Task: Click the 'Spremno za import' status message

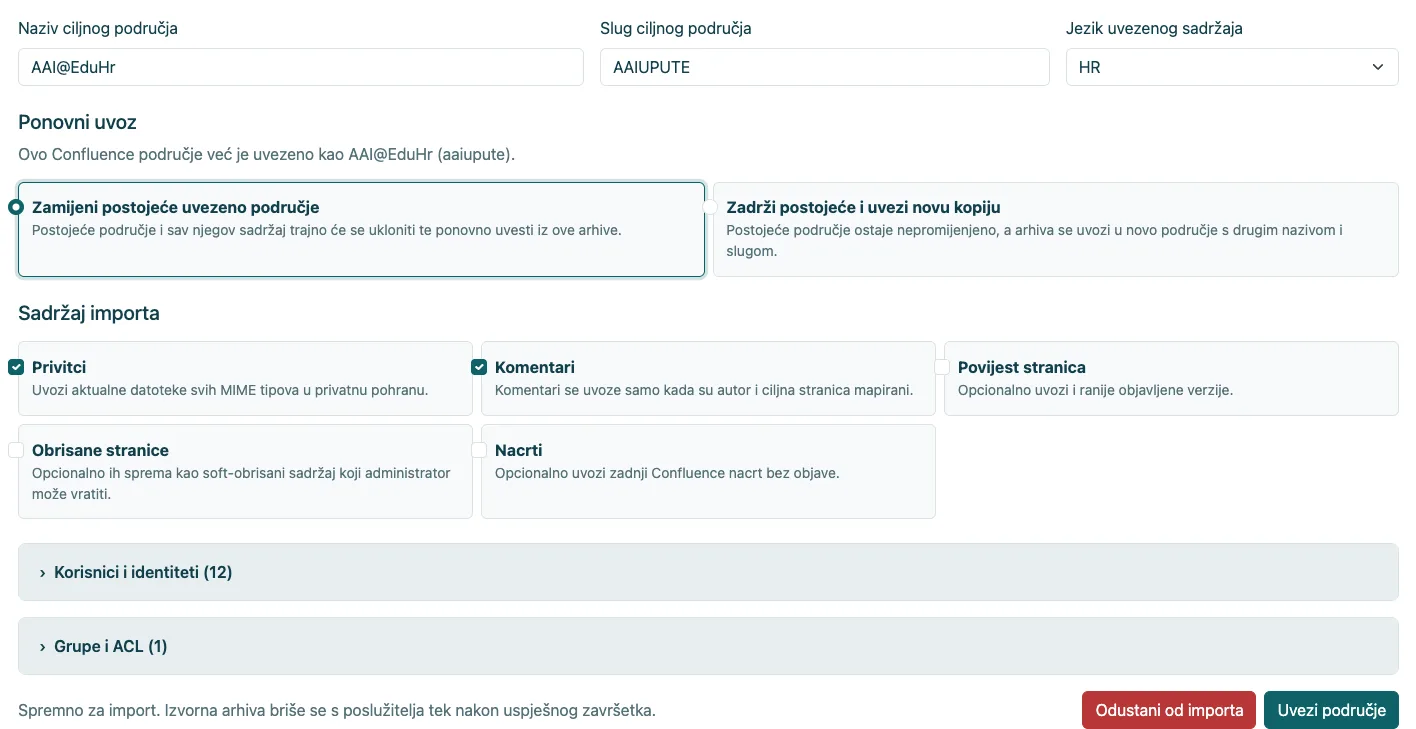Action: [x=337, y=711]
